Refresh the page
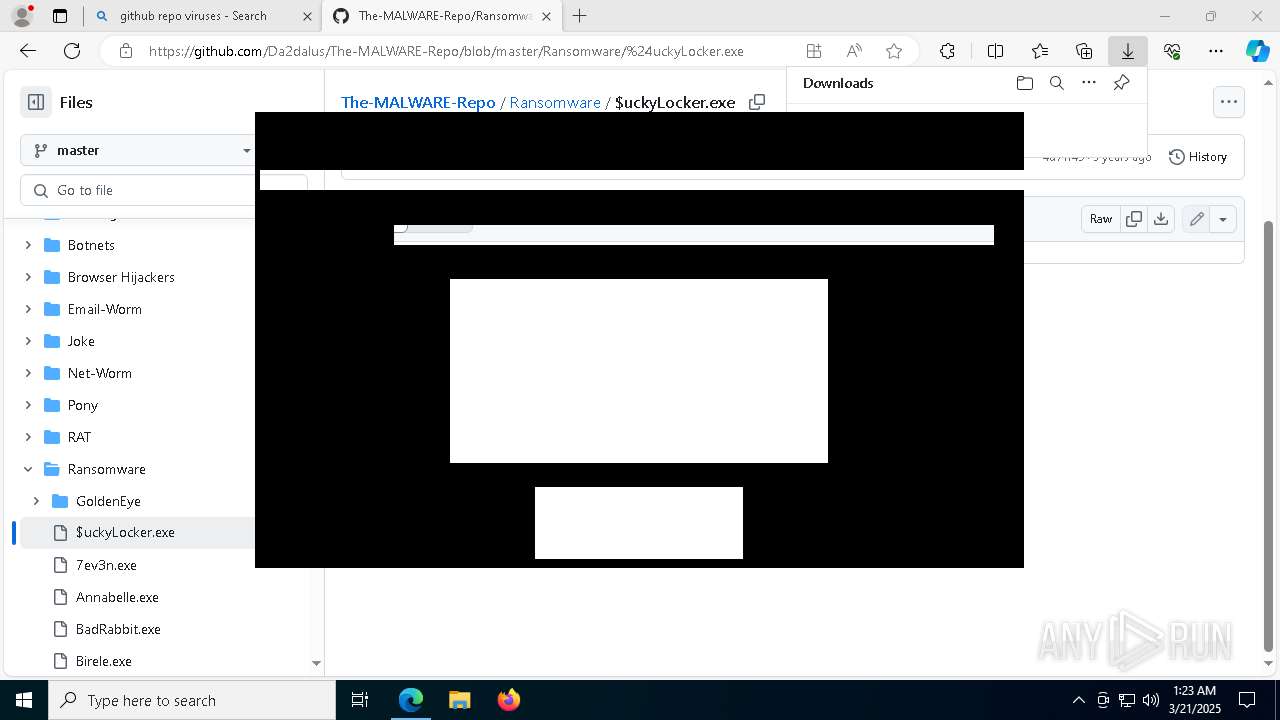 [x=72, y=51]
